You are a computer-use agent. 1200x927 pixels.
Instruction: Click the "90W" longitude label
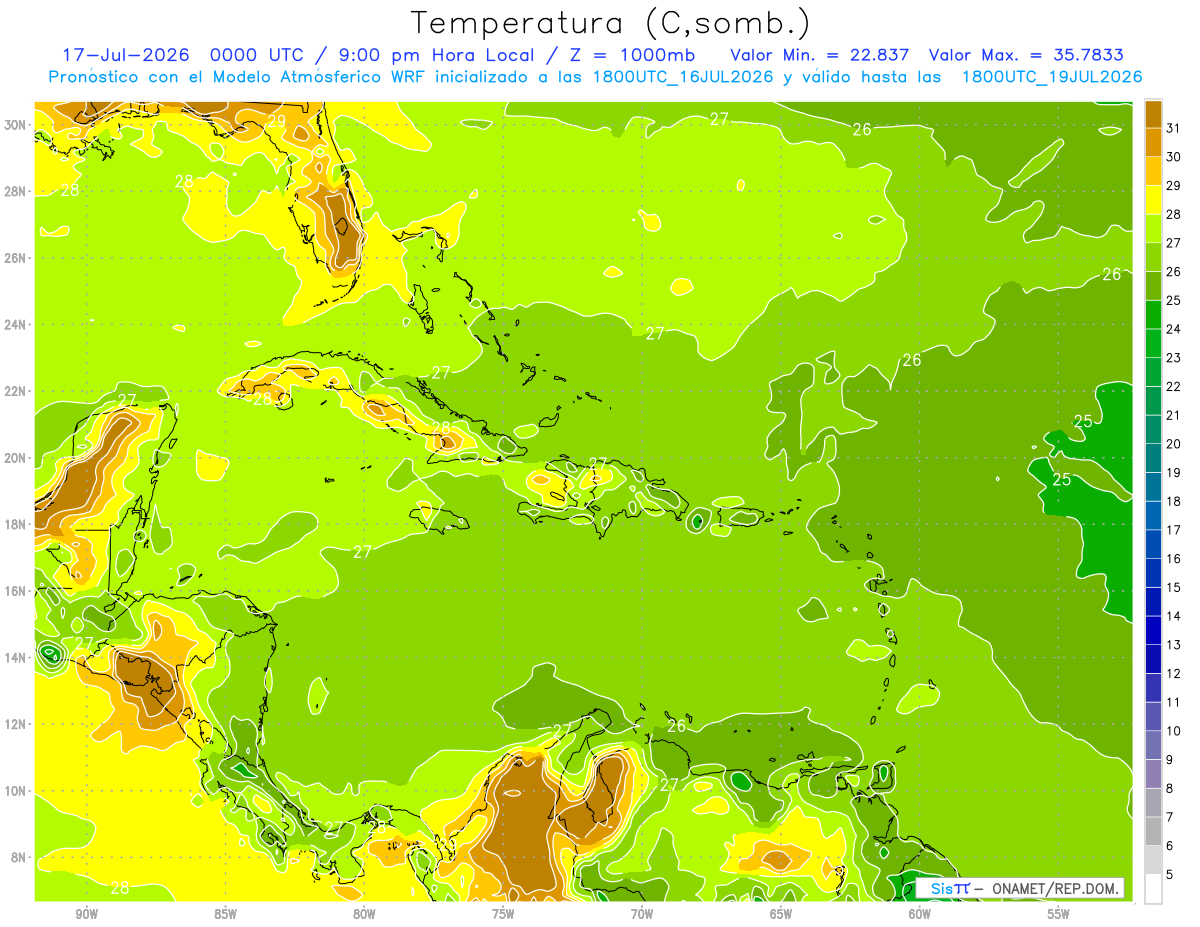(87, 914)
